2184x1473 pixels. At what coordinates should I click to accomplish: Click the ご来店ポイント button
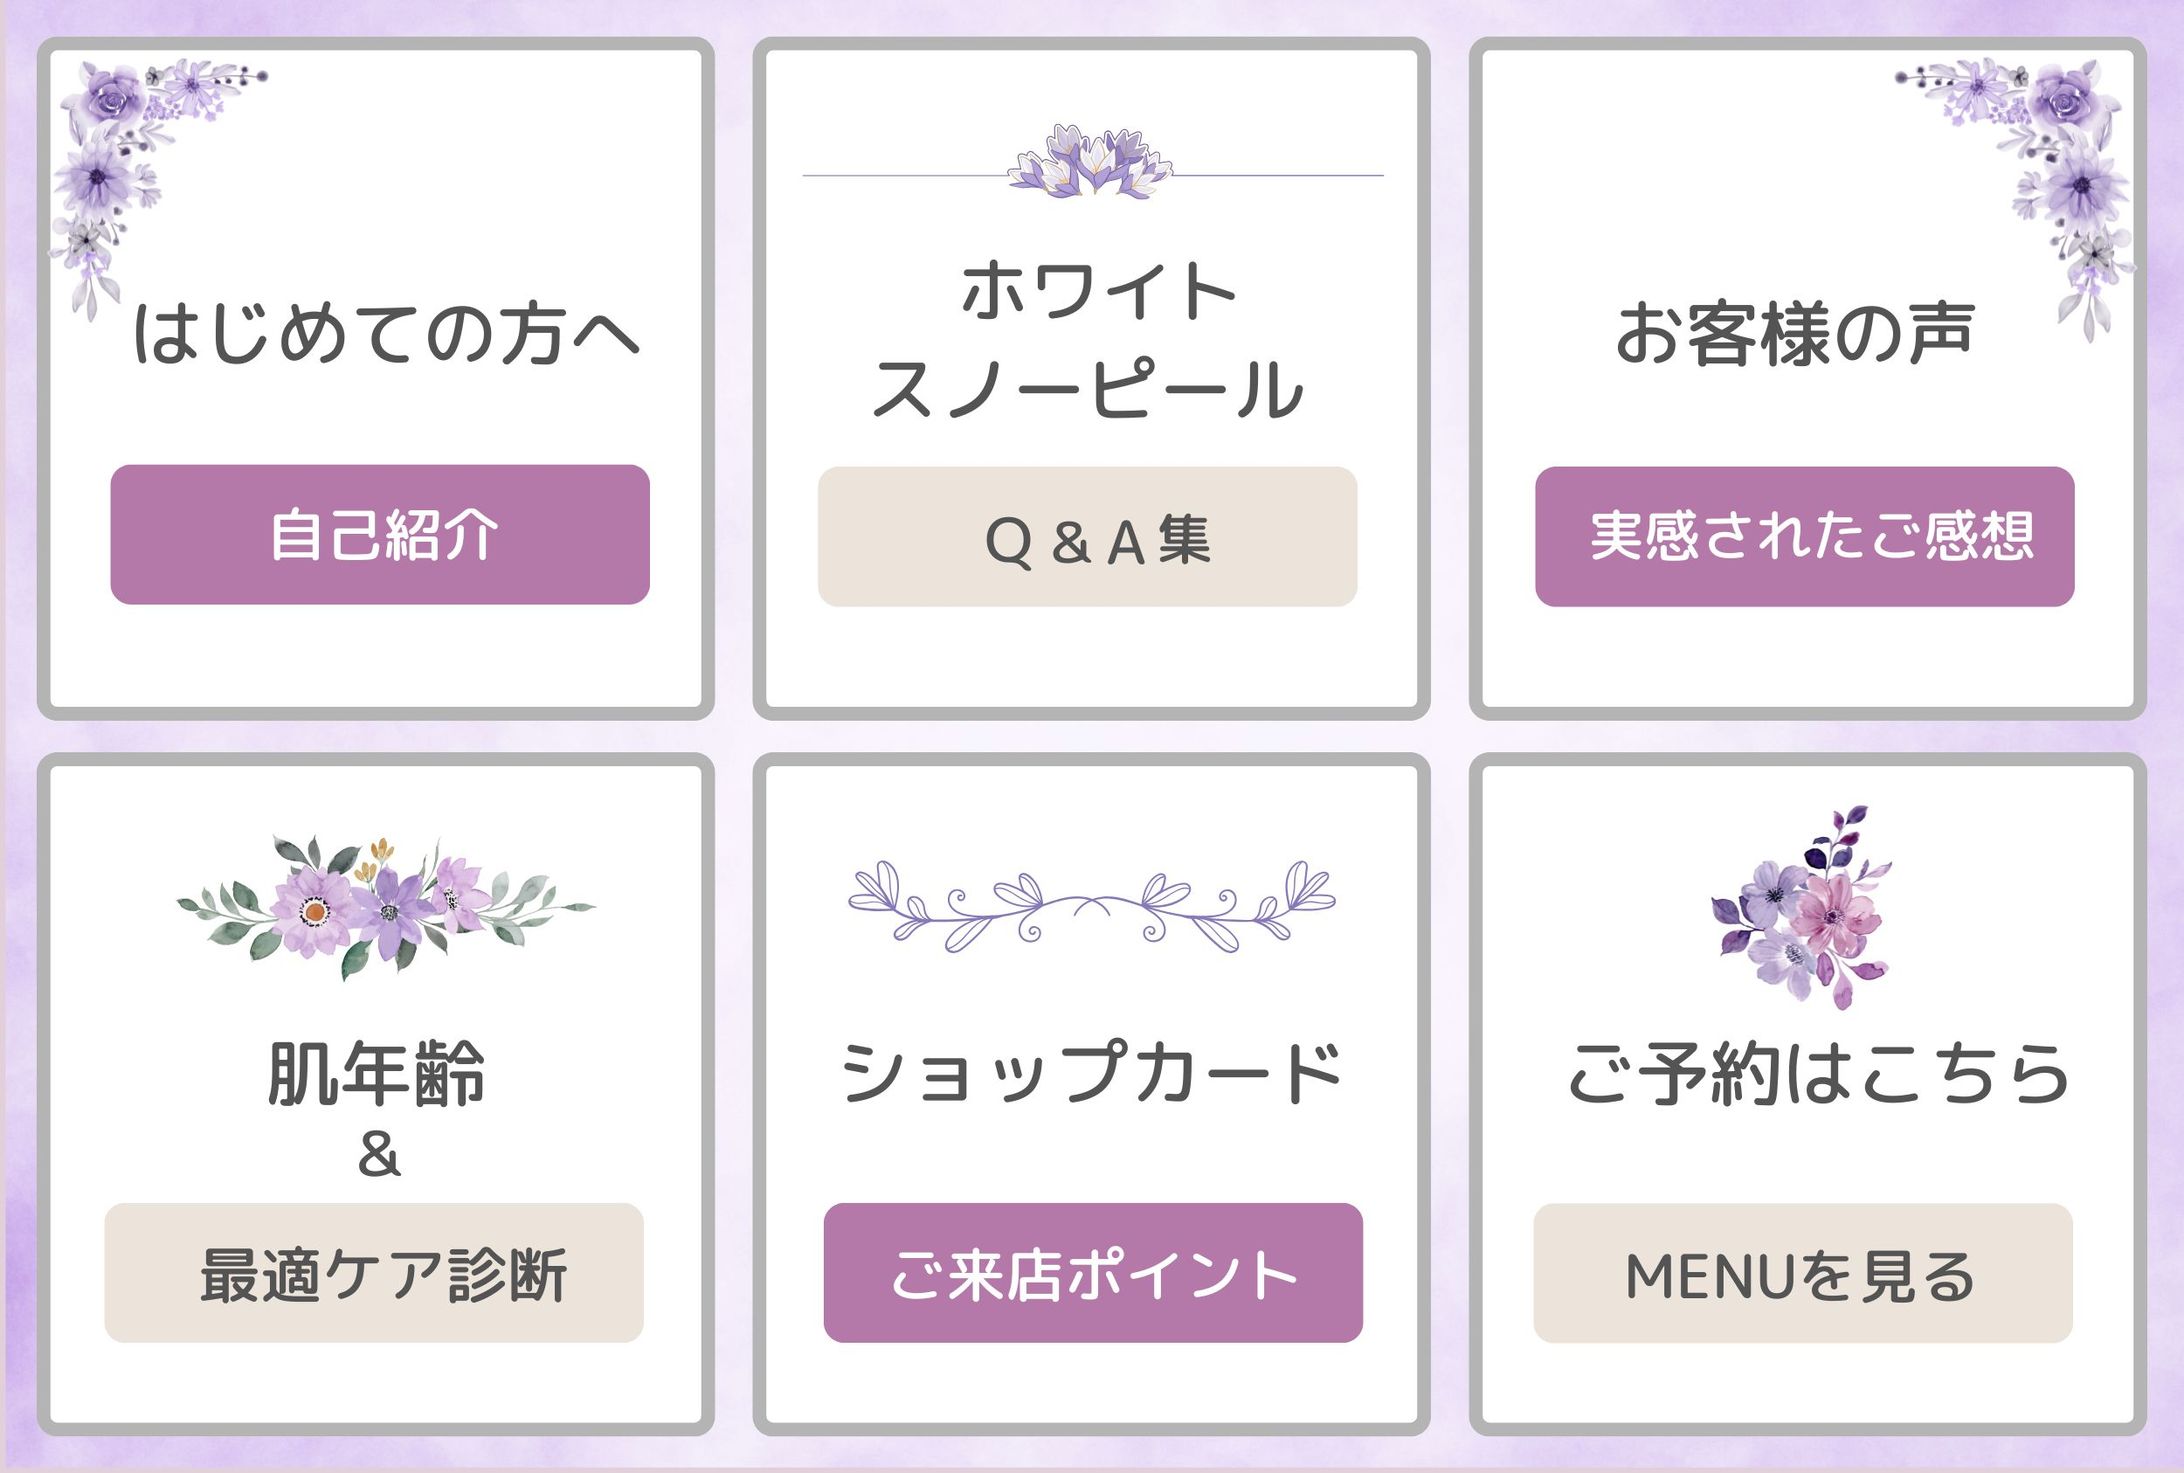click(1093, 1273)
